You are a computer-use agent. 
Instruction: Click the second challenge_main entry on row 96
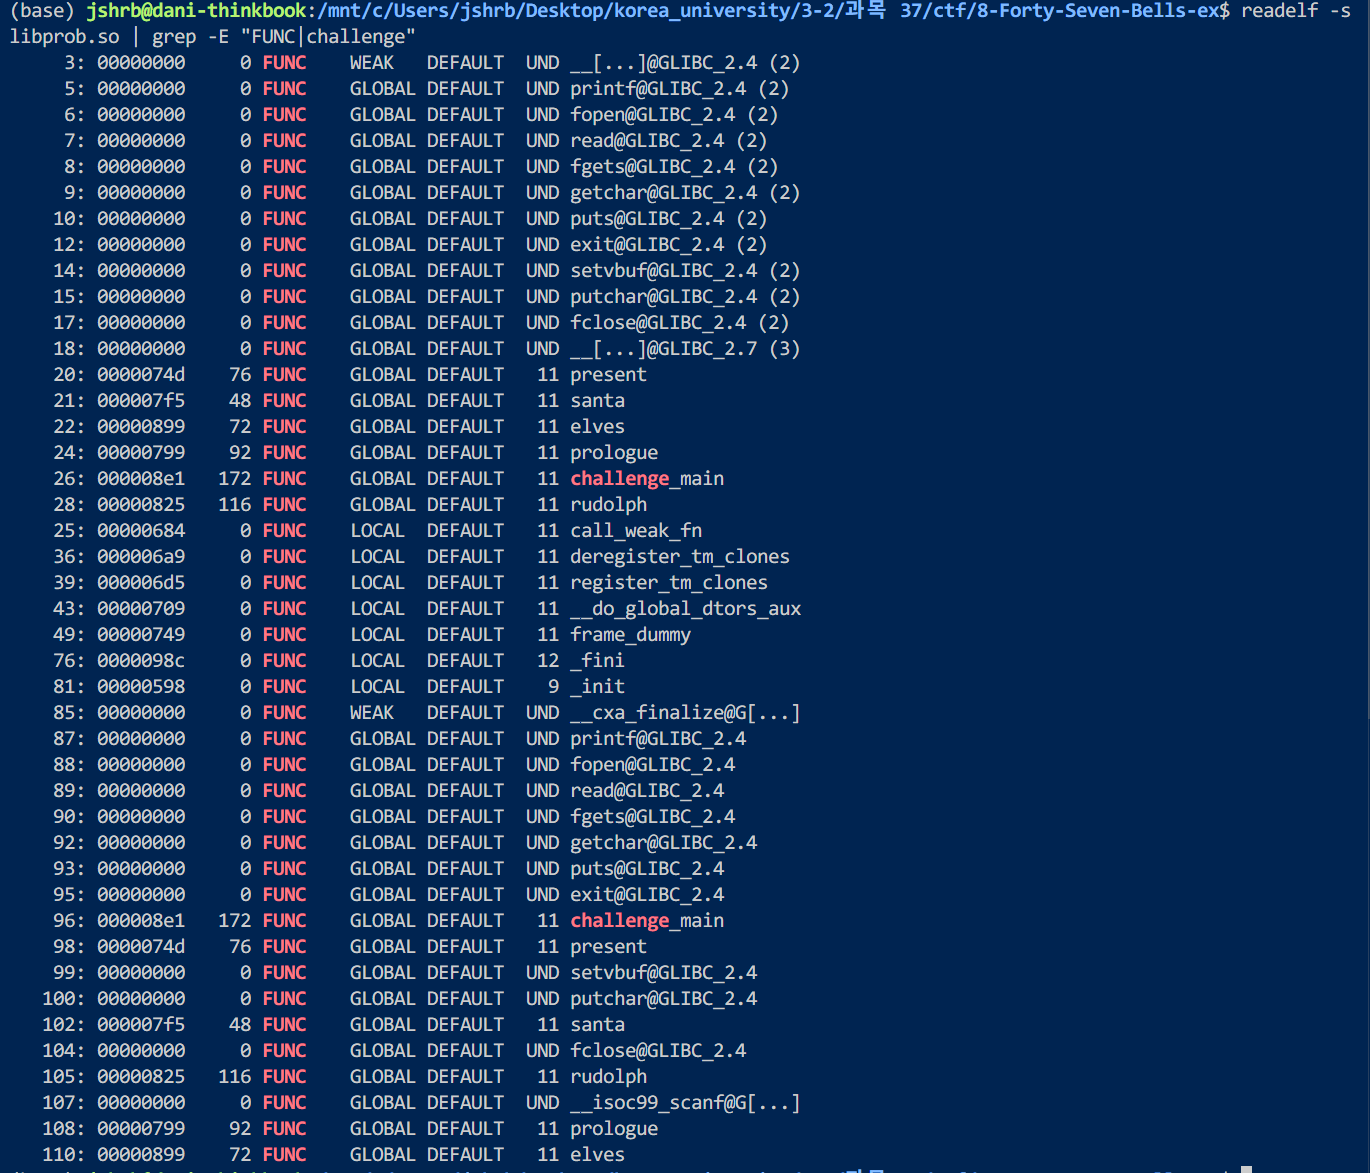647,921
